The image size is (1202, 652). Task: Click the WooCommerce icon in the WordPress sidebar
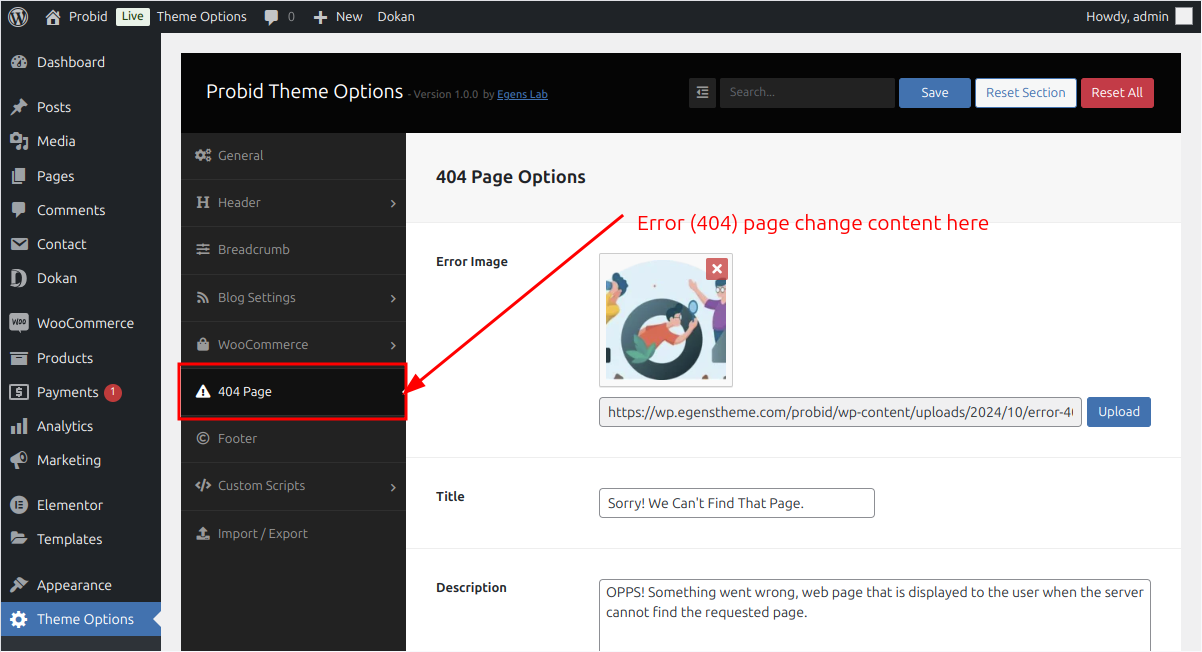(x=19, y=323)
